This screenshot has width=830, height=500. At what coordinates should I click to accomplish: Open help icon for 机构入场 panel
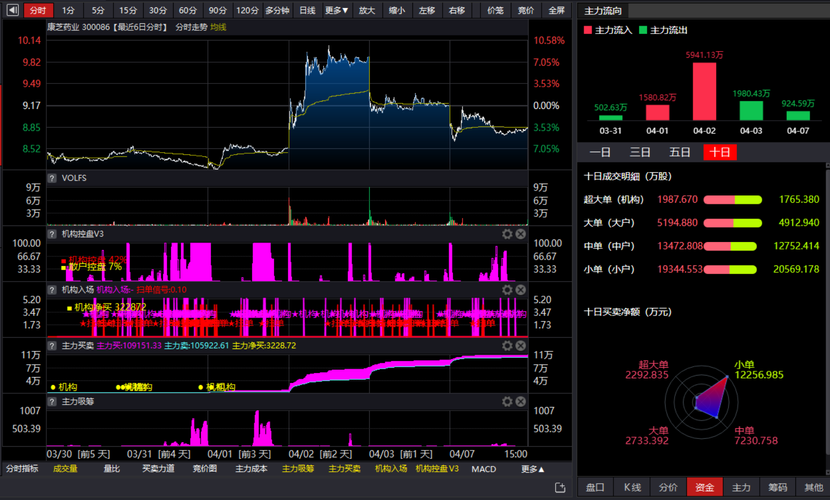[x=52, y=289]
